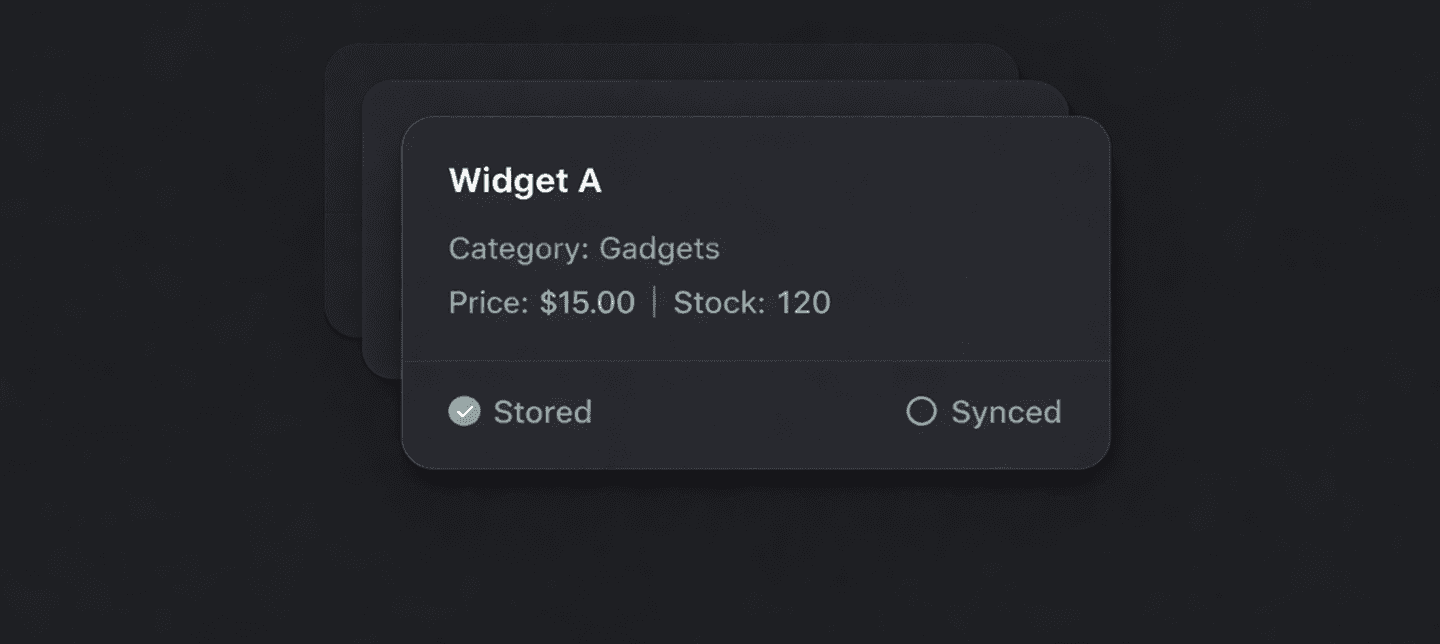Viewport: 1440px width, 644px height.
Task: Click the Category: Gadgets text
Action: tap(583, 248)
